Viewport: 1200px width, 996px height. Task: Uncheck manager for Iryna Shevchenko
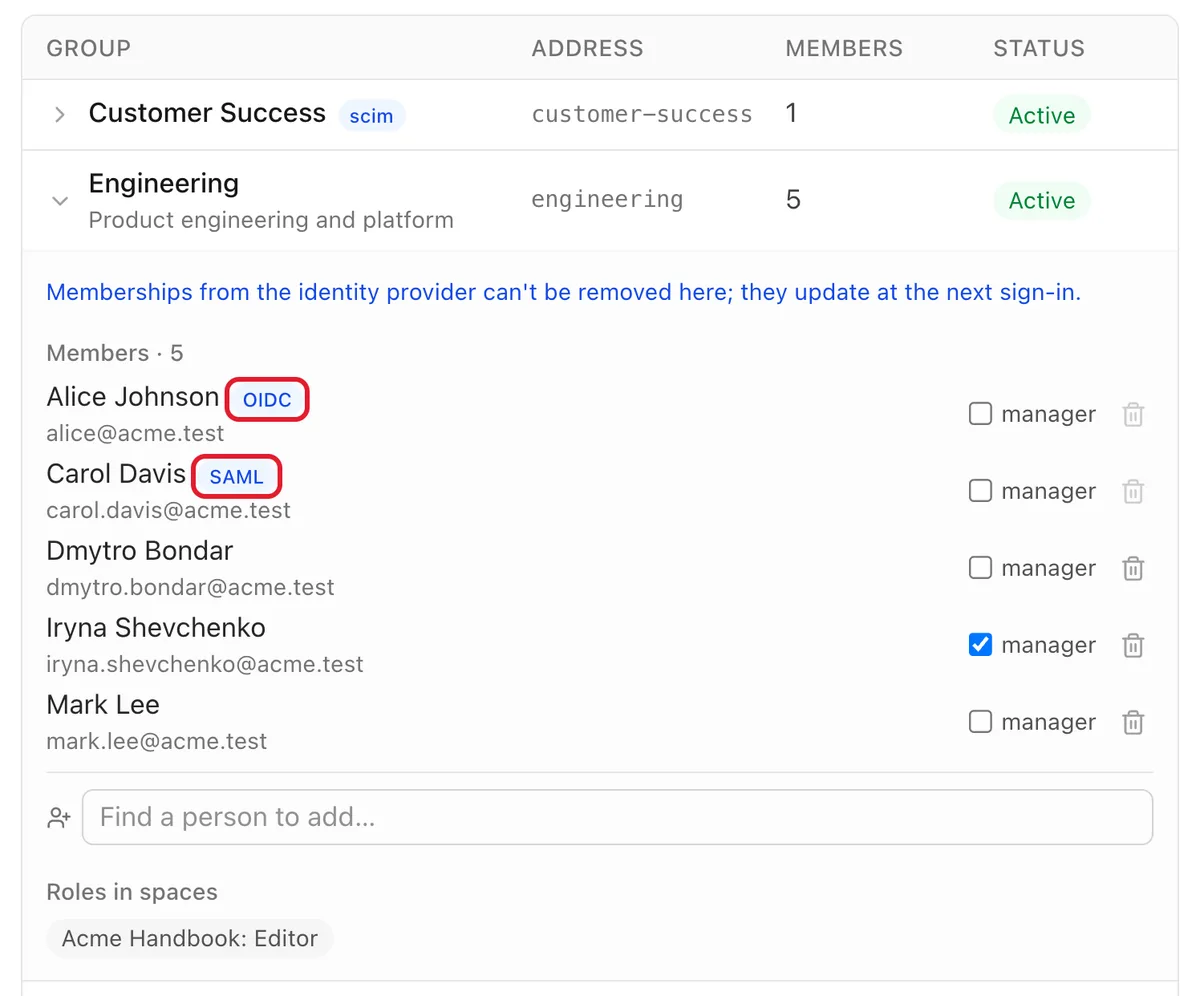980,644
